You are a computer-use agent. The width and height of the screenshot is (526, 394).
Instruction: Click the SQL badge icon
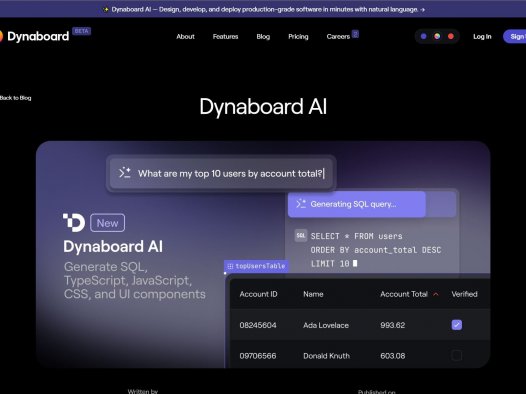pos(301,235)
